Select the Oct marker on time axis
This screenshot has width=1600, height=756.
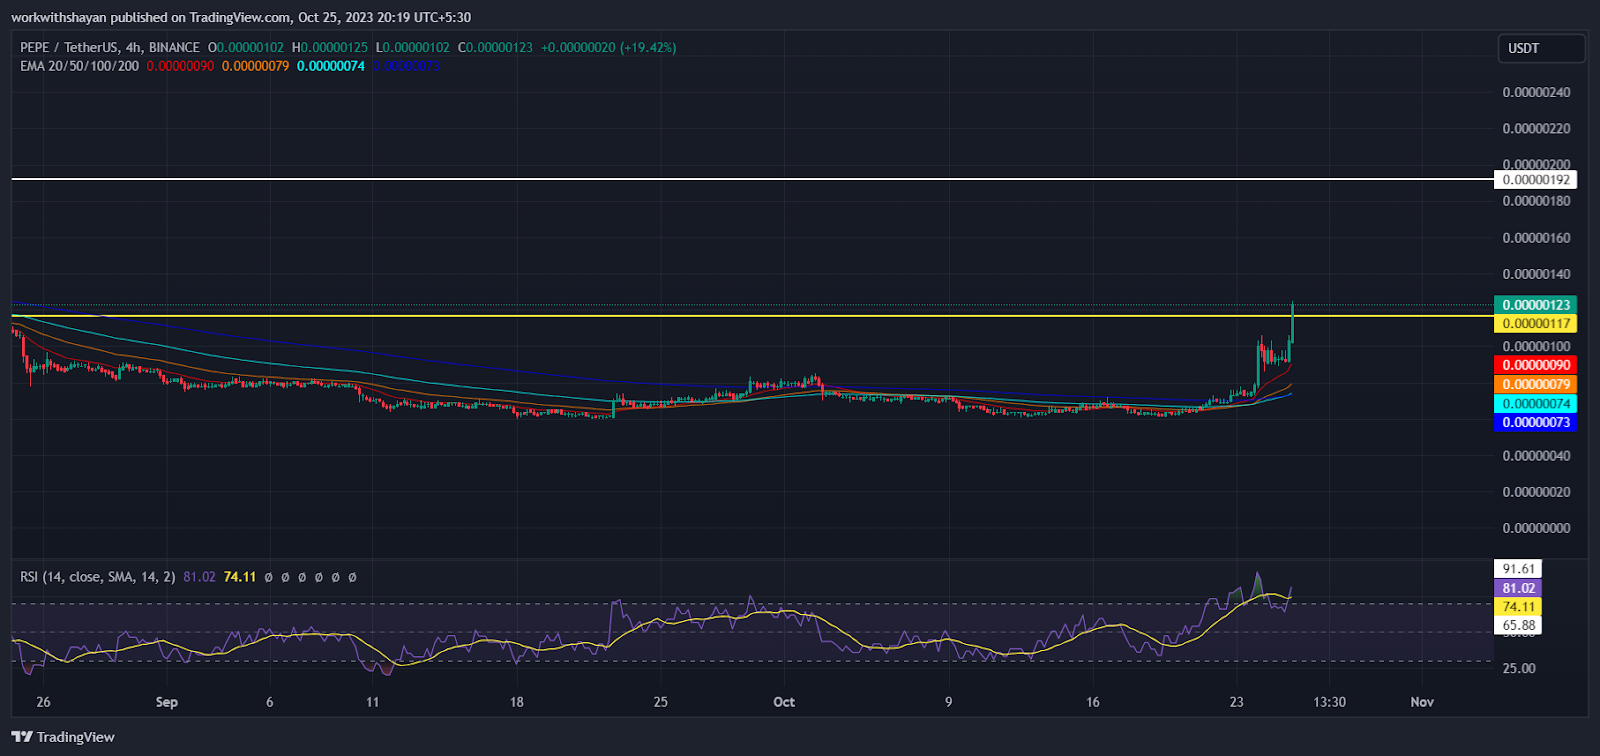click(784, 702)
